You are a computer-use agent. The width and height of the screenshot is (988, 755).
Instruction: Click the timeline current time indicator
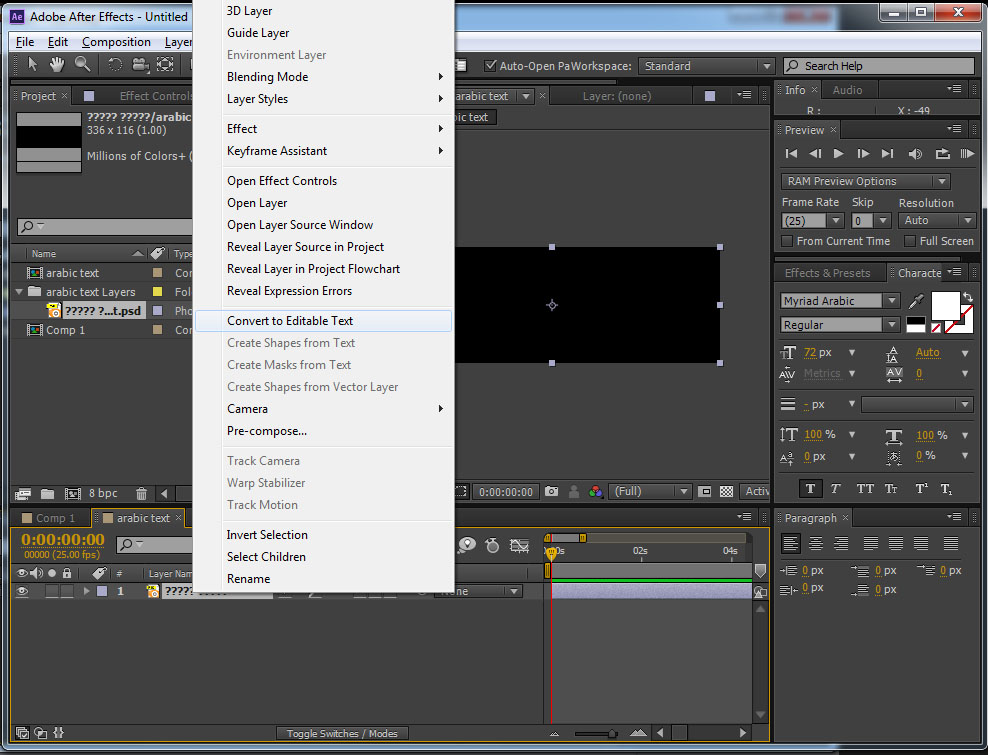pyautogui.click(x=551, y=553)
